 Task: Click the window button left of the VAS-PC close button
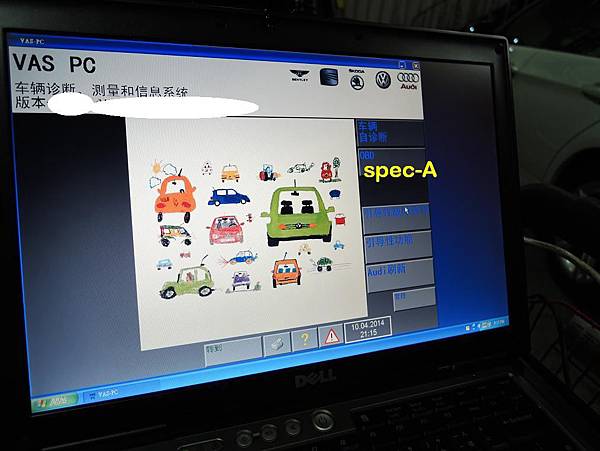point(403,64)
